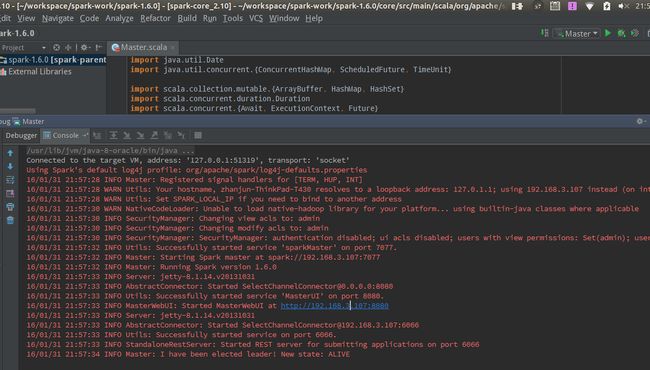This screenshot has height=370, width=650.
Task: Click the Drop Frame icon
Action: 168,135
